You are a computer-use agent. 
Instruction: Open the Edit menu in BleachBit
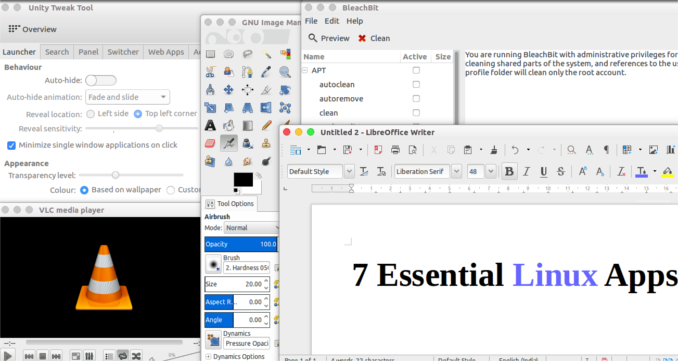(x=332, y=21)
